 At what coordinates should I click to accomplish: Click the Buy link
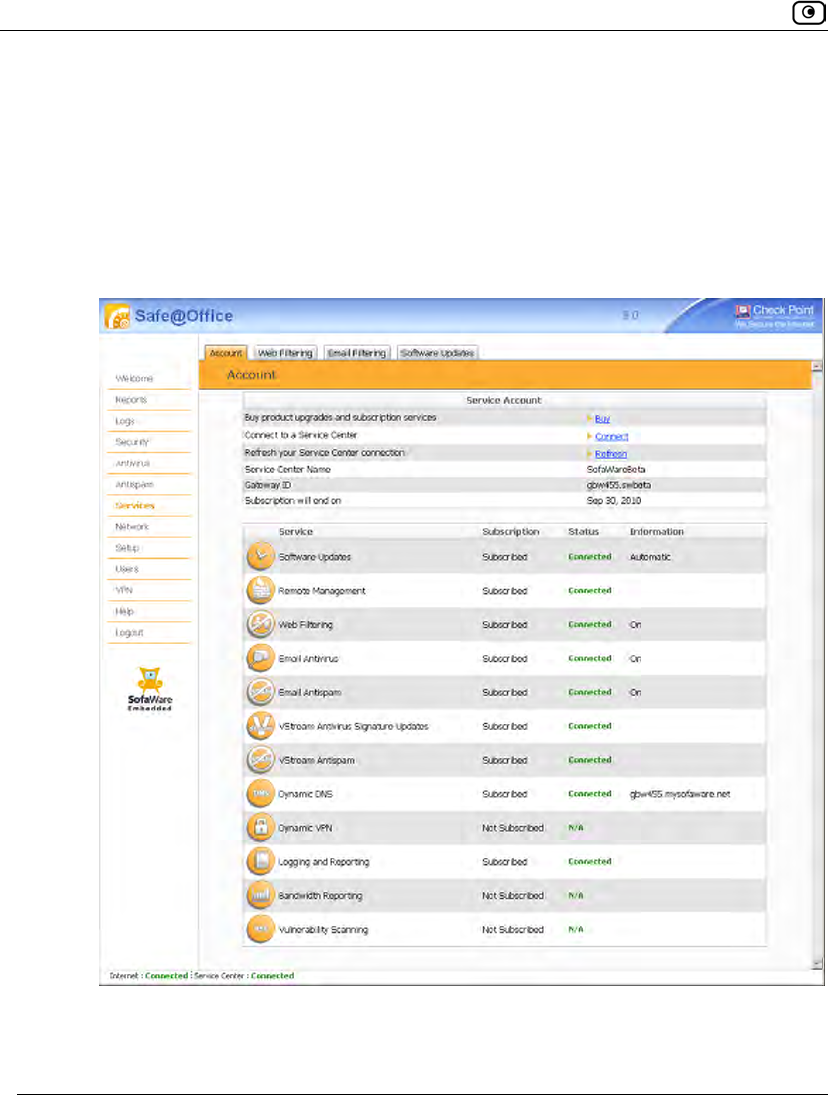coord(602,419)
